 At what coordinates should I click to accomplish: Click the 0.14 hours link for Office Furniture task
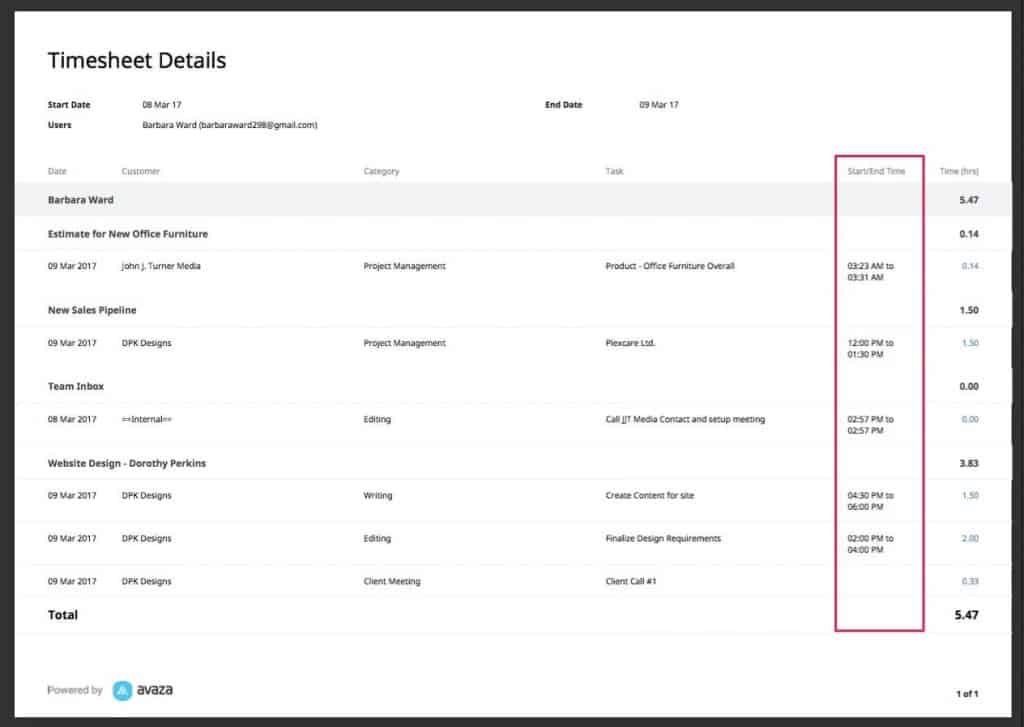tap(969, 266)
